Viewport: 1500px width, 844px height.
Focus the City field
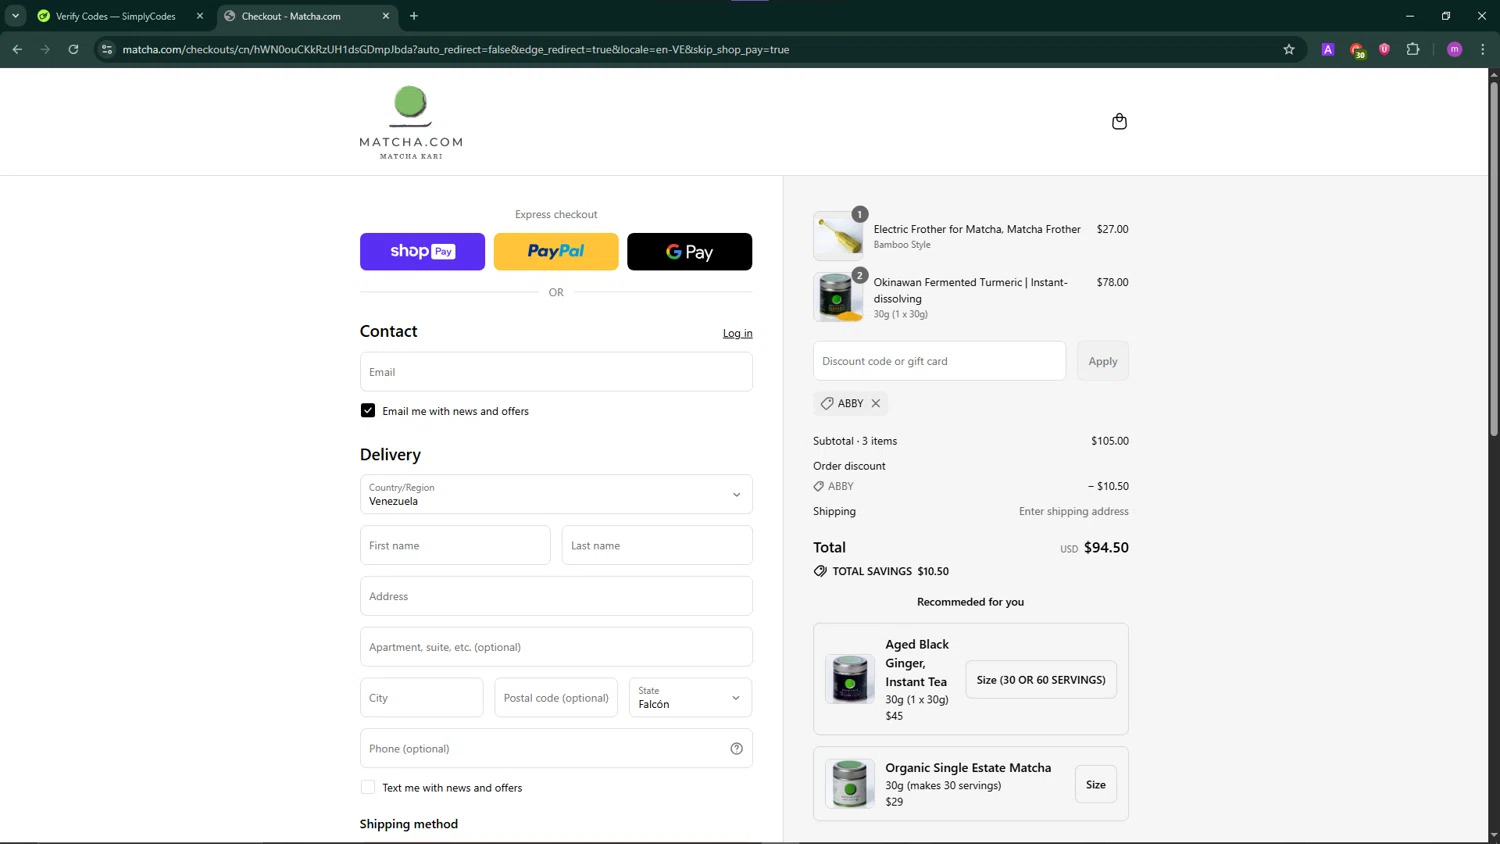pyautogui.click(x=421, y=698)
